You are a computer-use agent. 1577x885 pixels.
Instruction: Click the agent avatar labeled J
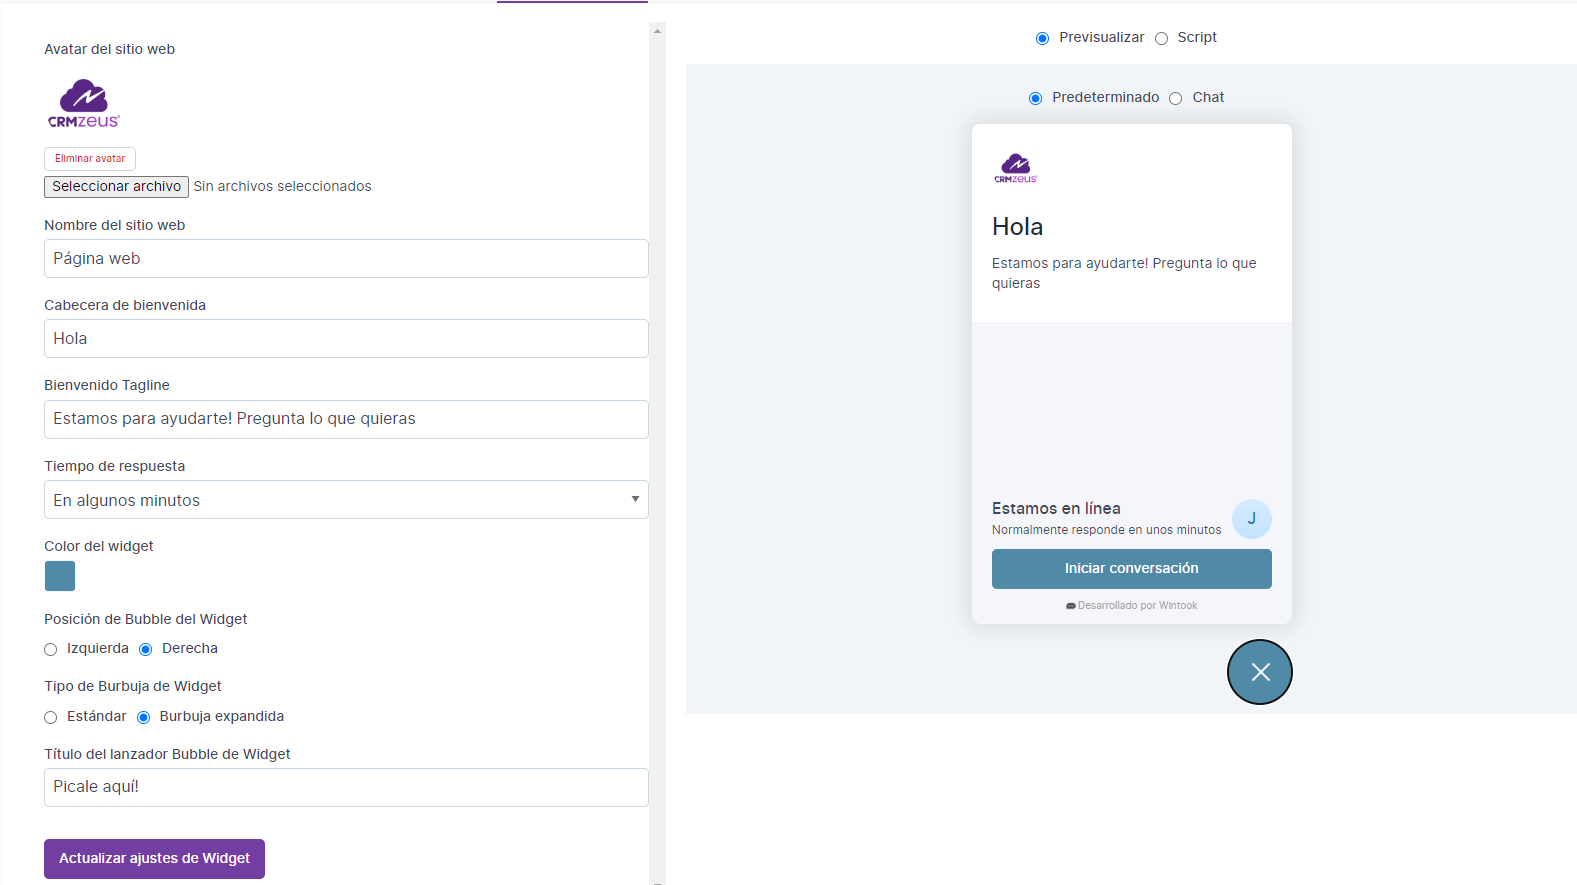click(1251, 519)
